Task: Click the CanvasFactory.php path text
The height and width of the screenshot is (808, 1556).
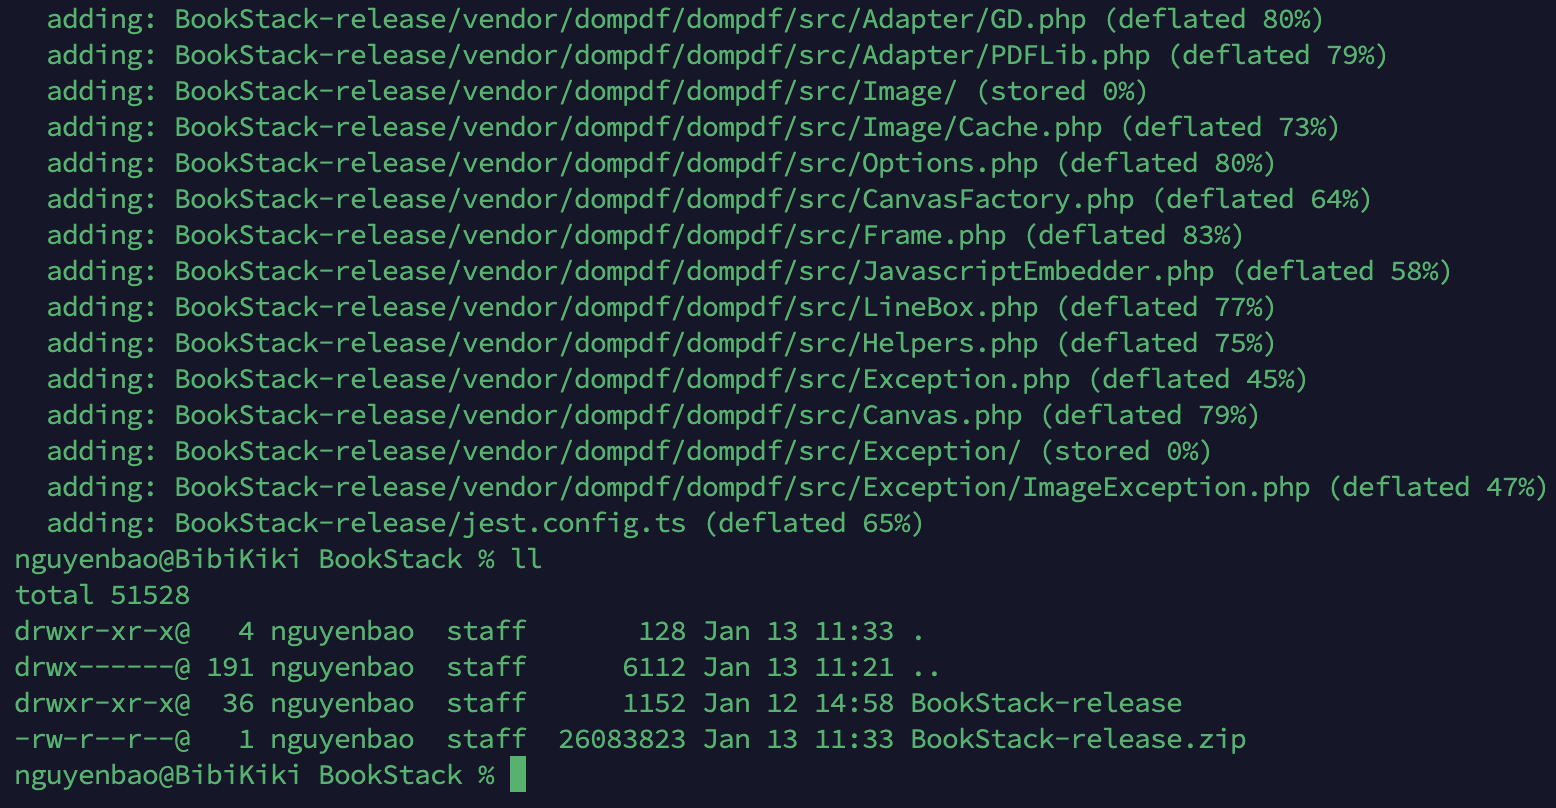Action: pyautogui.click(x=998, y=199)
